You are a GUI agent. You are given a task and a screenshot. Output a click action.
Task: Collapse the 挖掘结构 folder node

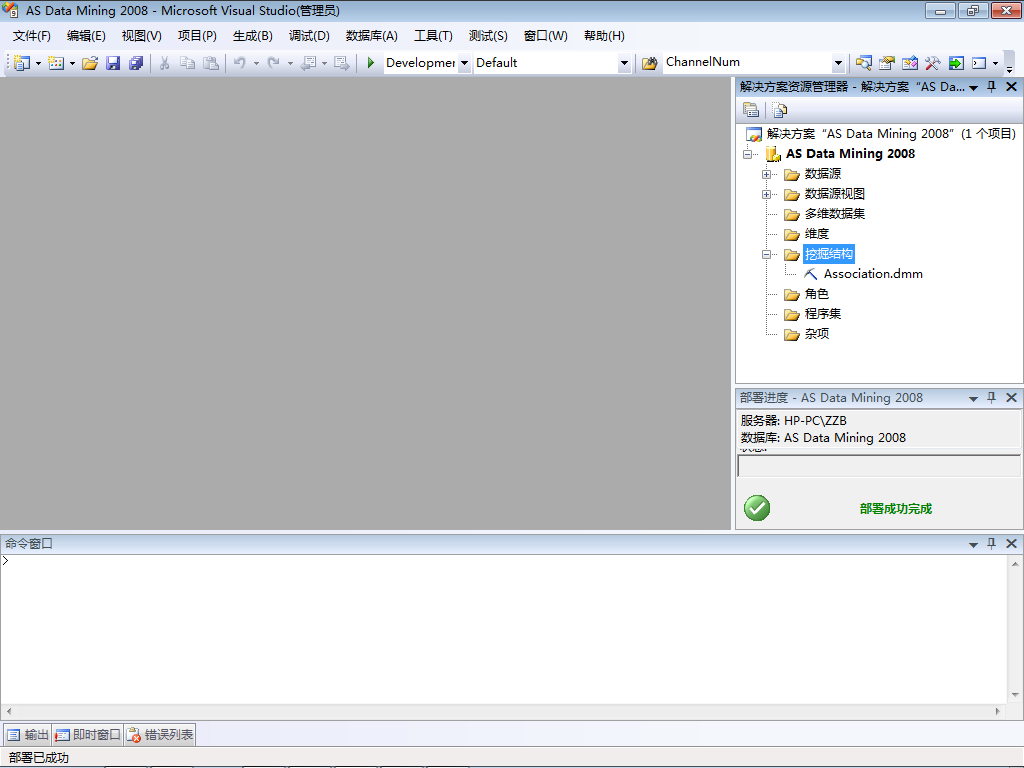[x=767, y=255]
